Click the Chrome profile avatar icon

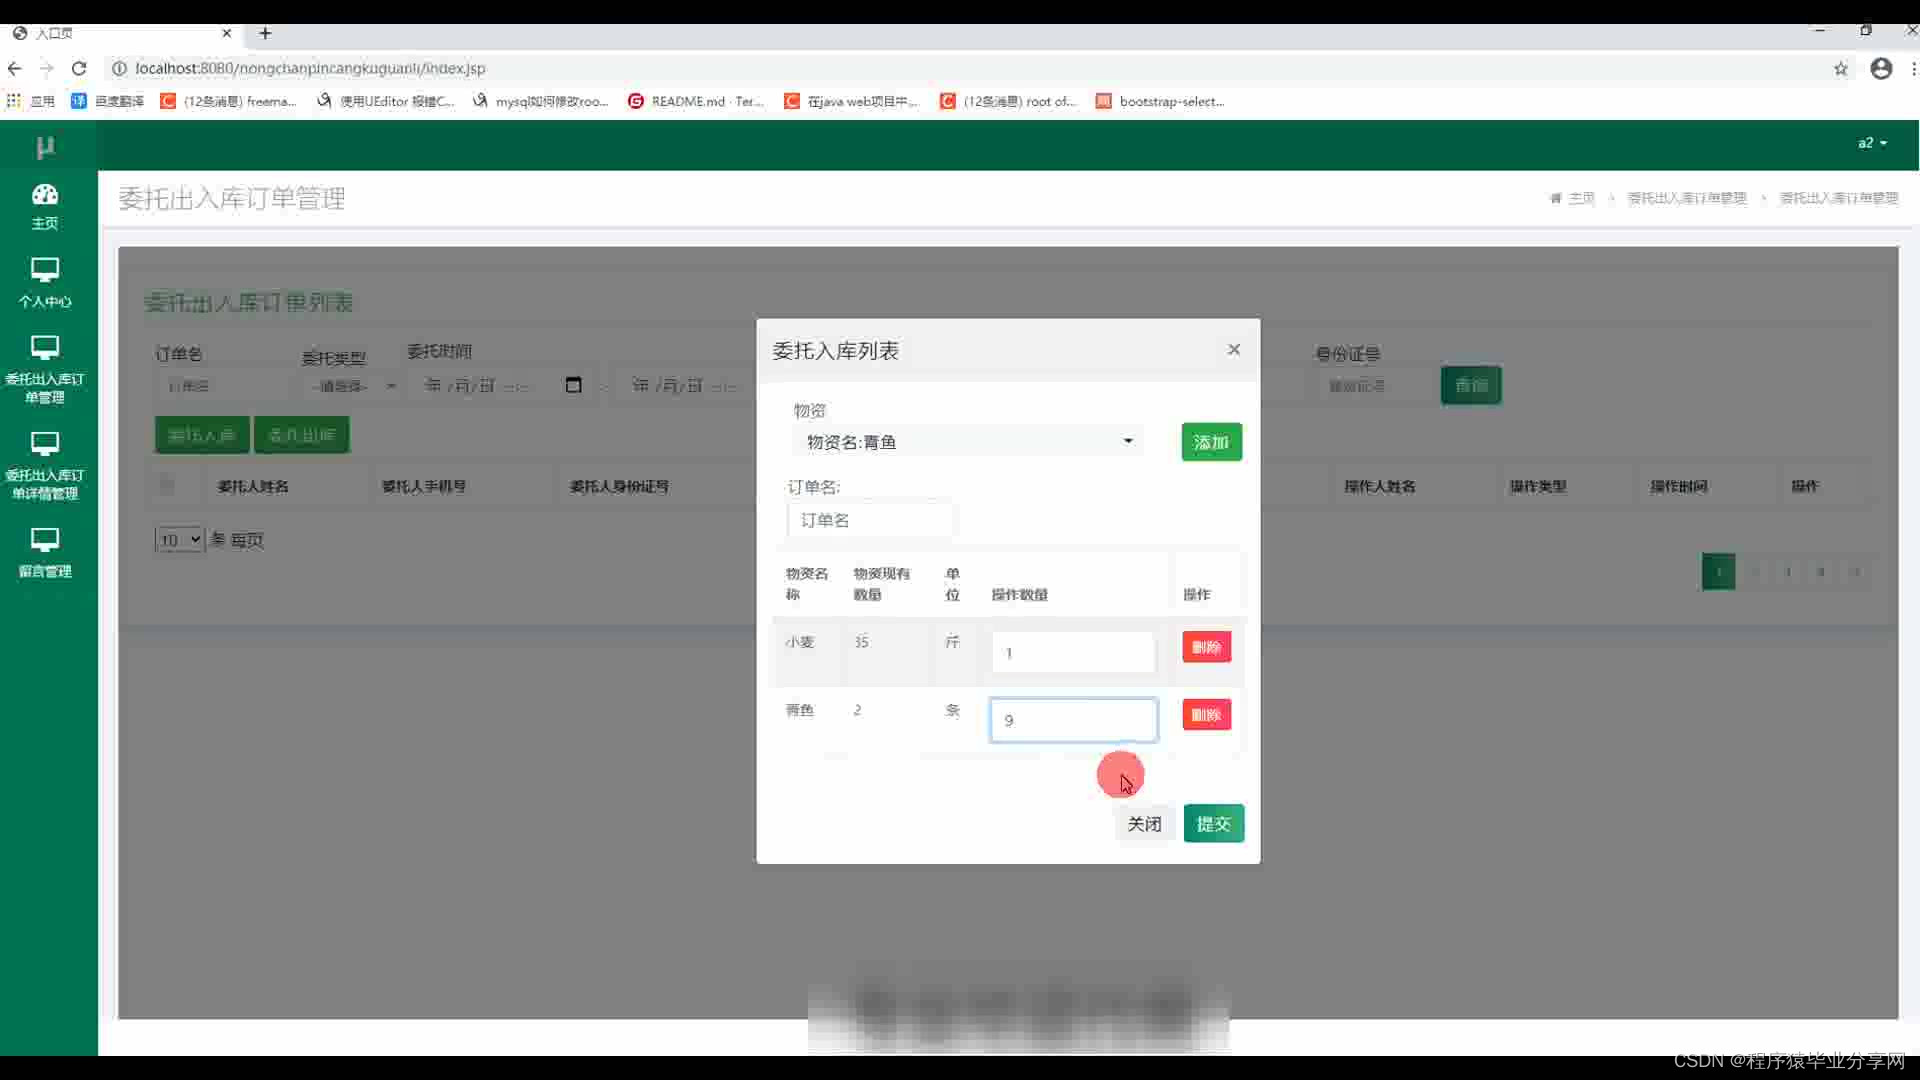click(x=1881, y=68)
